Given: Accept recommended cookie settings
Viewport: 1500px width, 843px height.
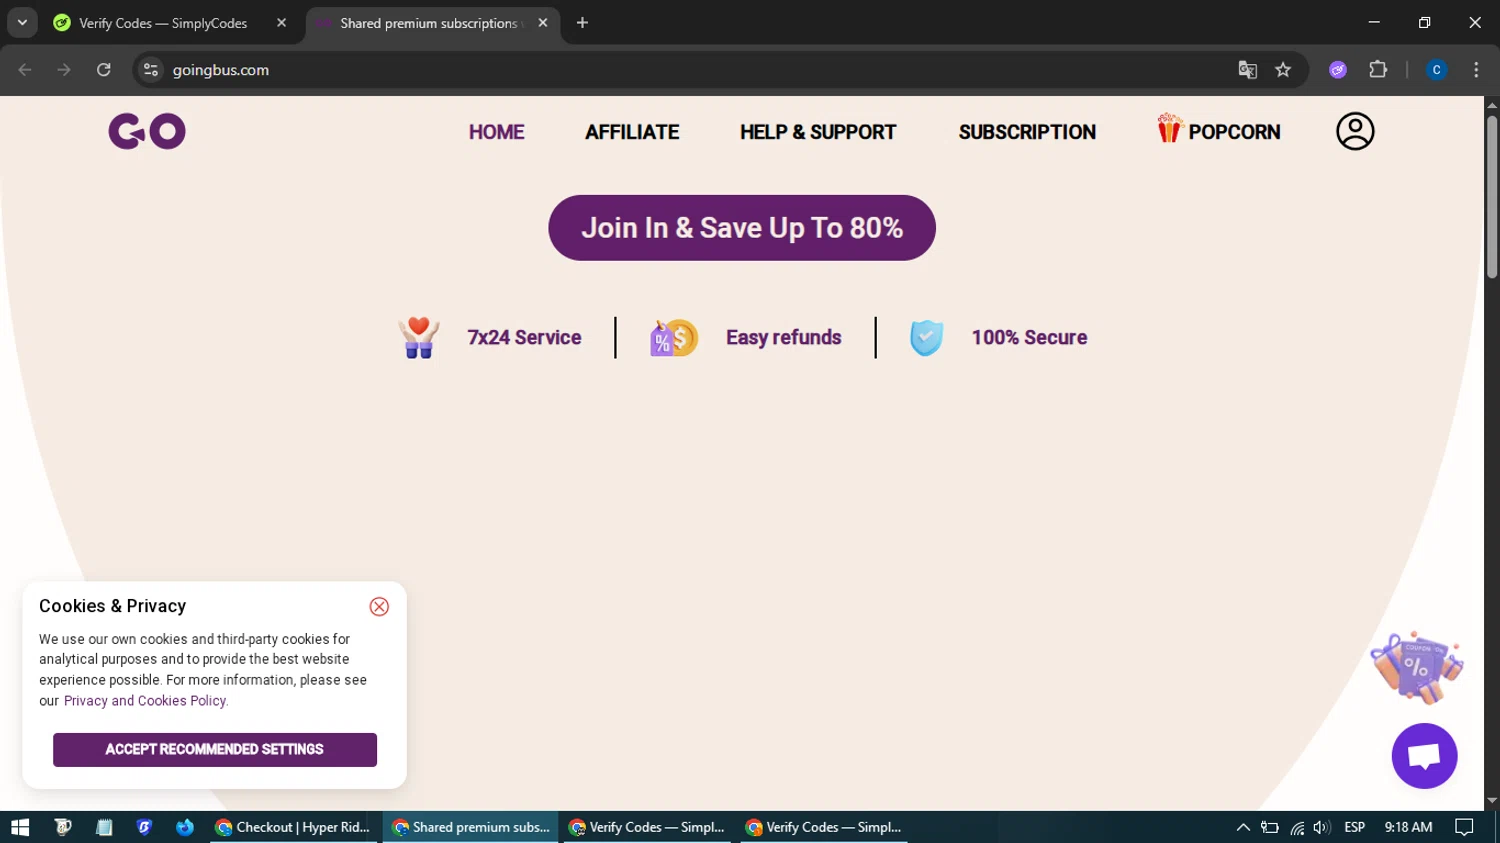Looking at the screenshot, I should (215, 750).
